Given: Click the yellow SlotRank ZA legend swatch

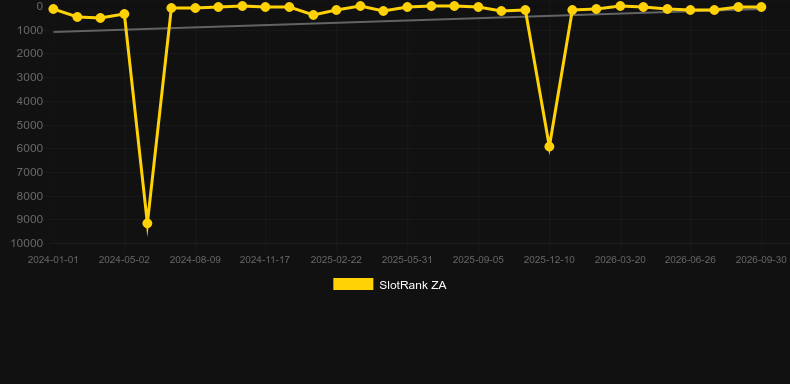Looking at the screenshot, I should 353,284.
